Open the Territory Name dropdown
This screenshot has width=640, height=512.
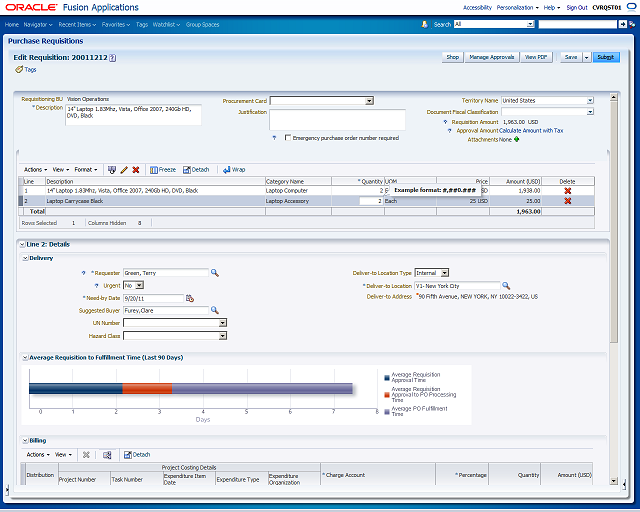coord(590,100)
